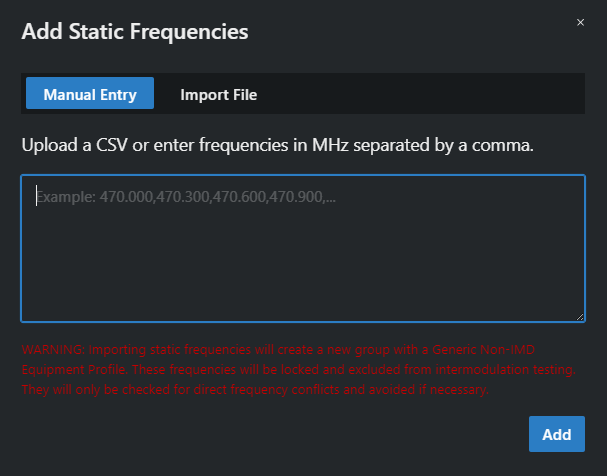Click the 'Add Static Frequencies' dialog title
This screenshot has width=607, height=476.
[135, 31]
